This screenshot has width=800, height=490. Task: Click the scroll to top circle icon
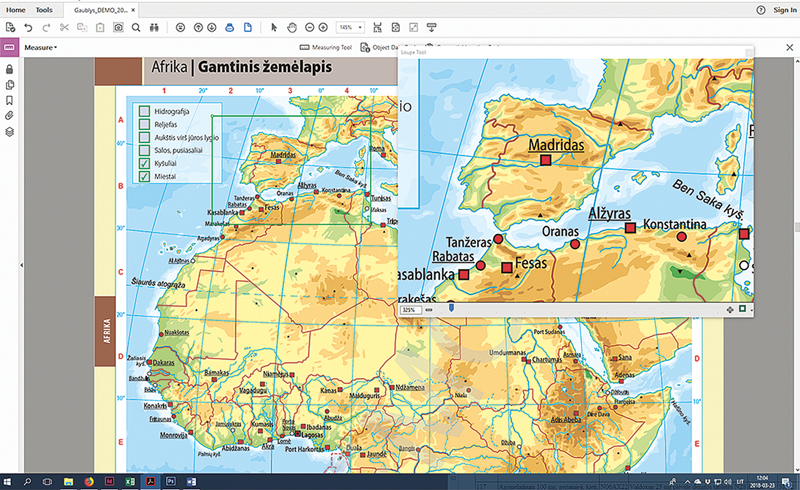(180, 28)
